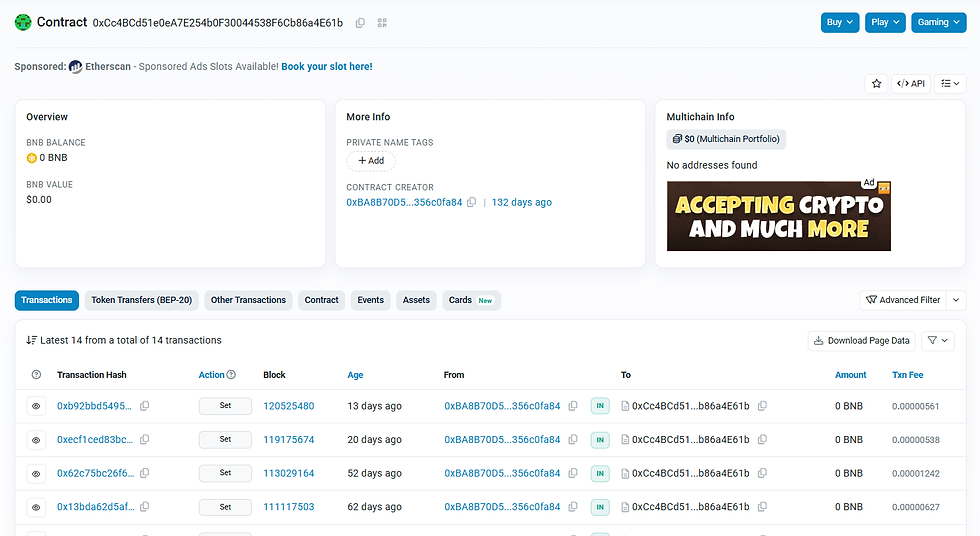980x536 pixels.
Task: Preview details for transaction 0xecf1ced83bc
Action: [36, 440]
